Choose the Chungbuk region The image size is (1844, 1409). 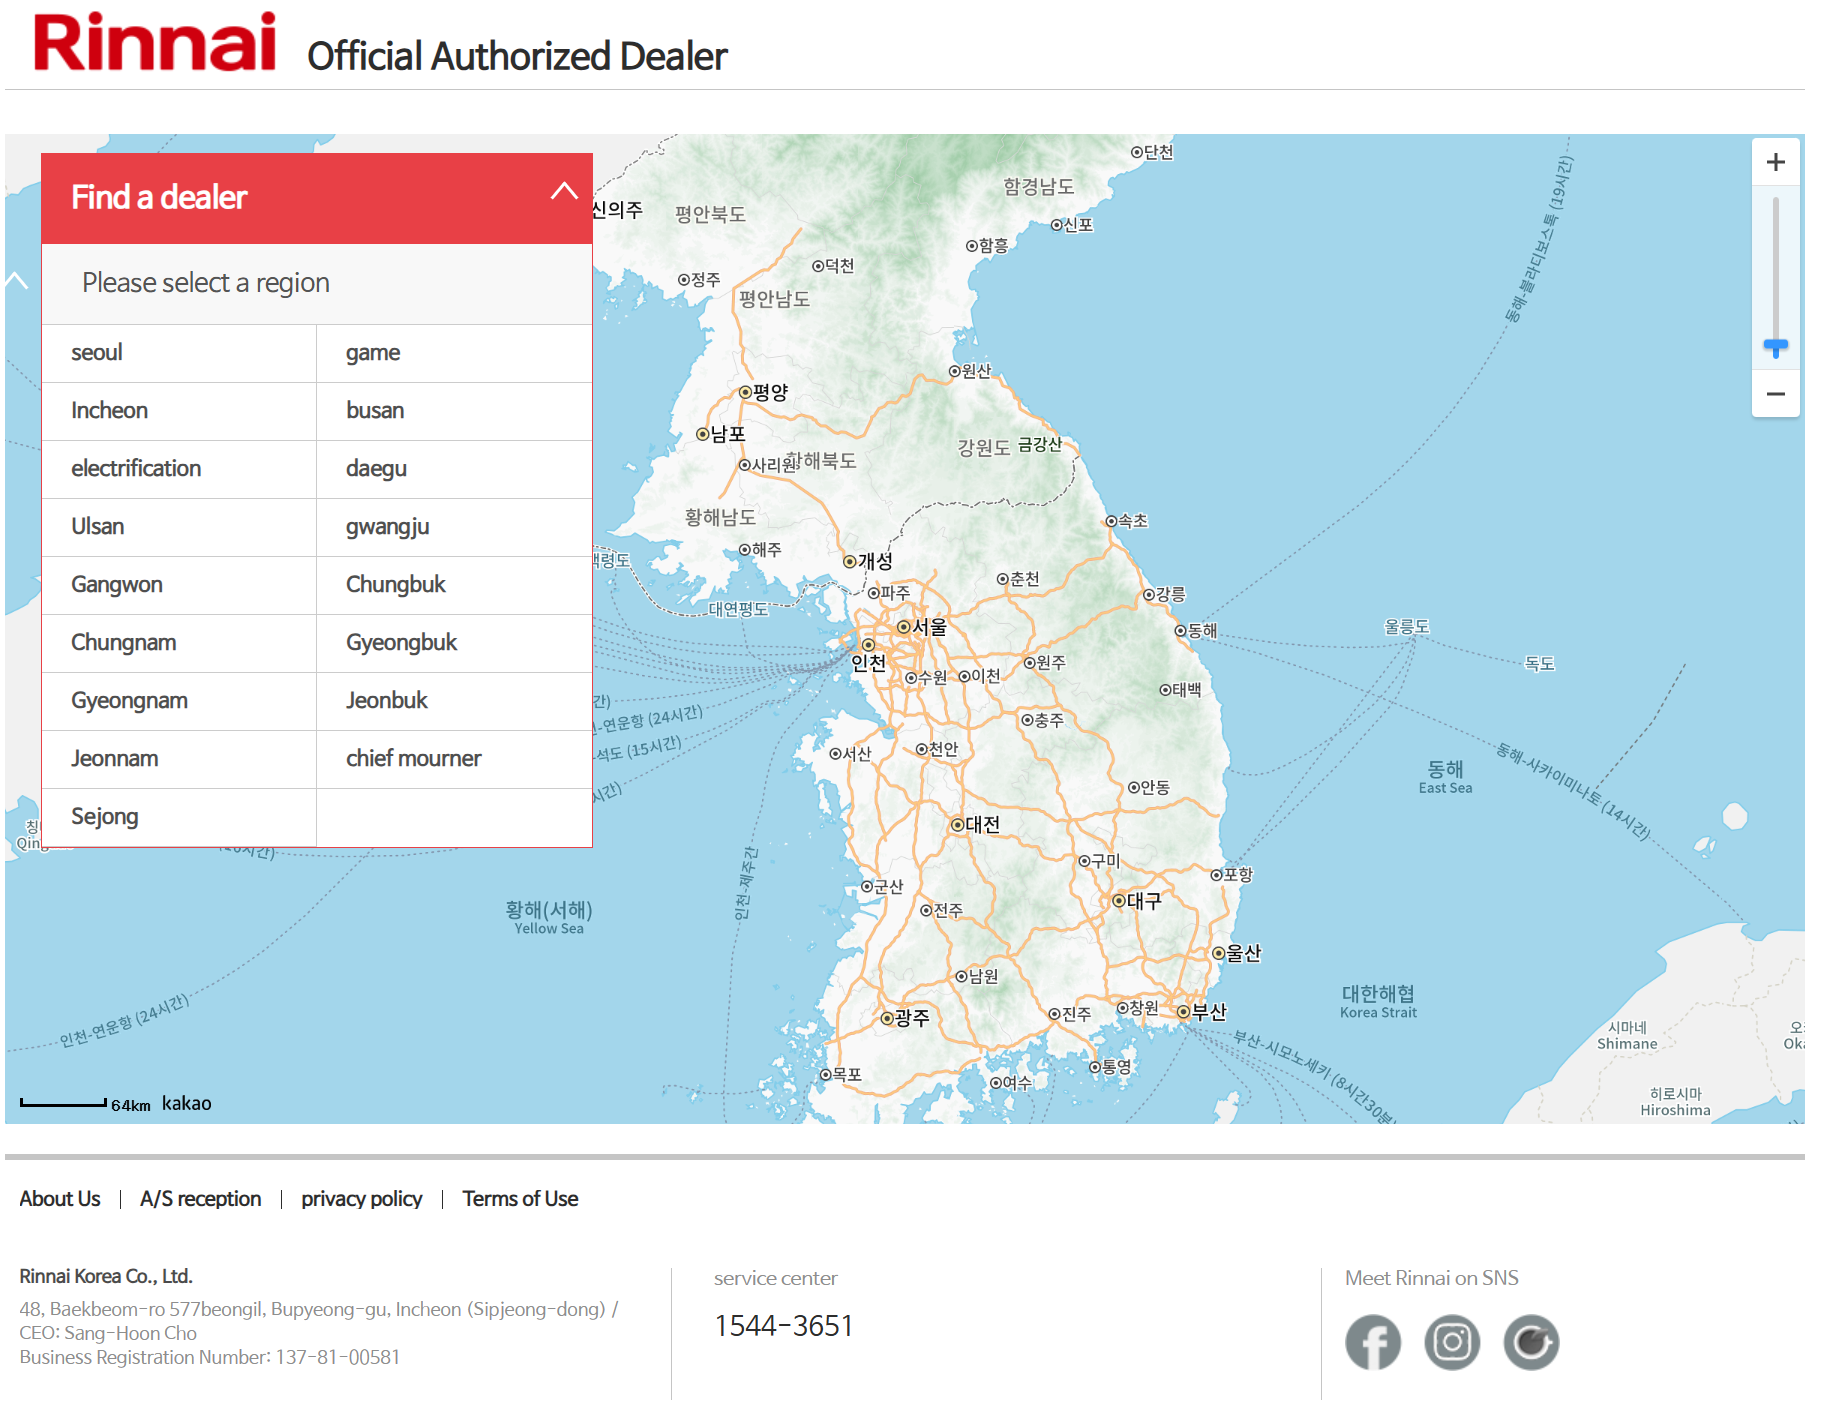[x=454, y=585]
